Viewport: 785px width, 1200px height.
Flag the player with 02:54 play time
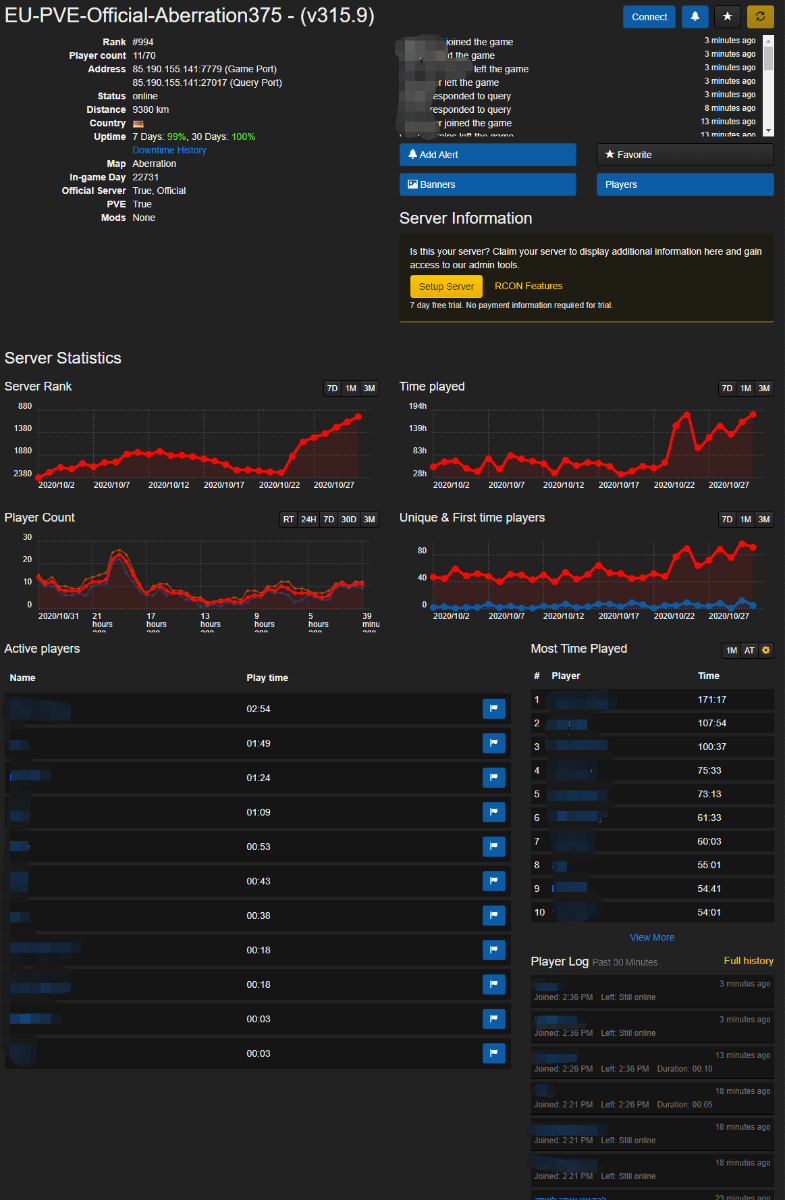pyautogui.click(x=494, y=709)
